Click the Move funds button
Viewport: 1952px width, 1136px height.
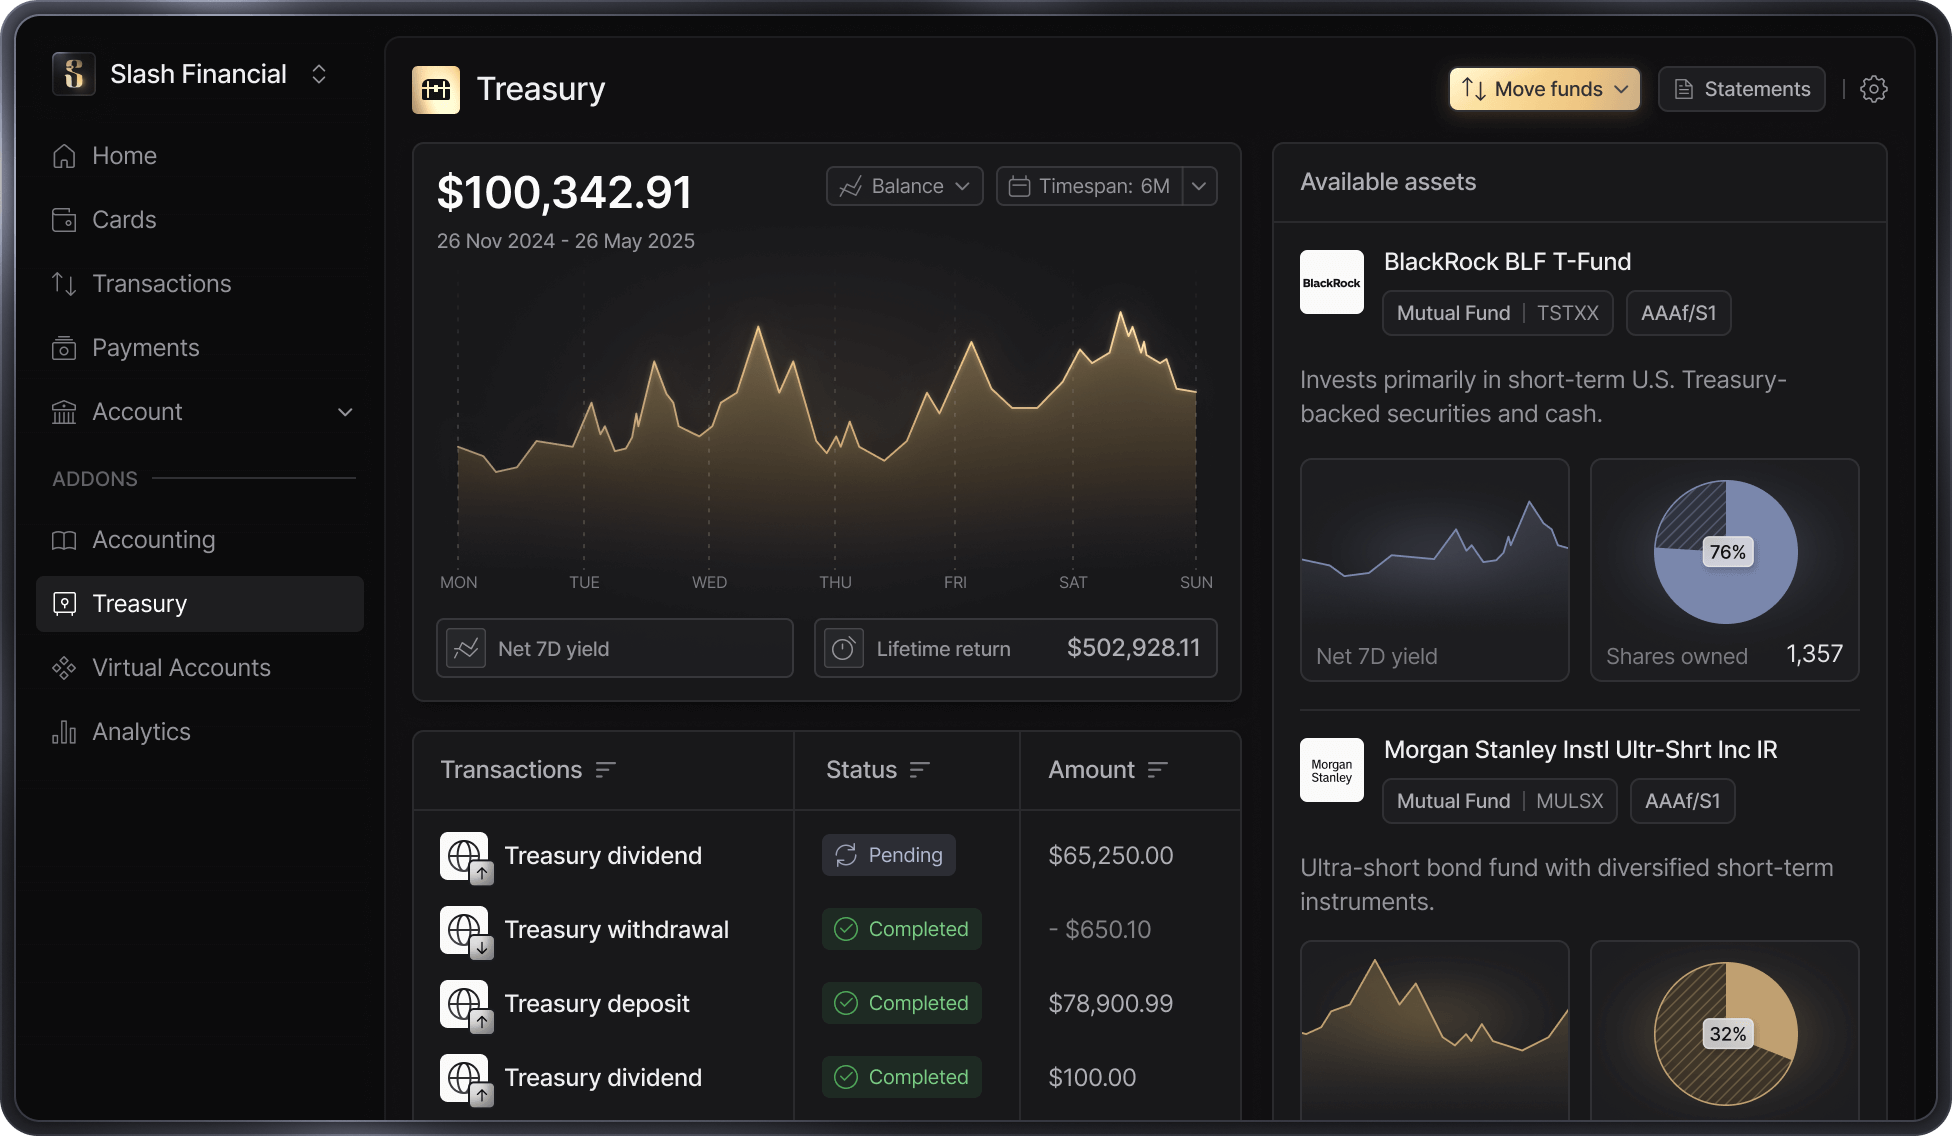pos(1544,89)
